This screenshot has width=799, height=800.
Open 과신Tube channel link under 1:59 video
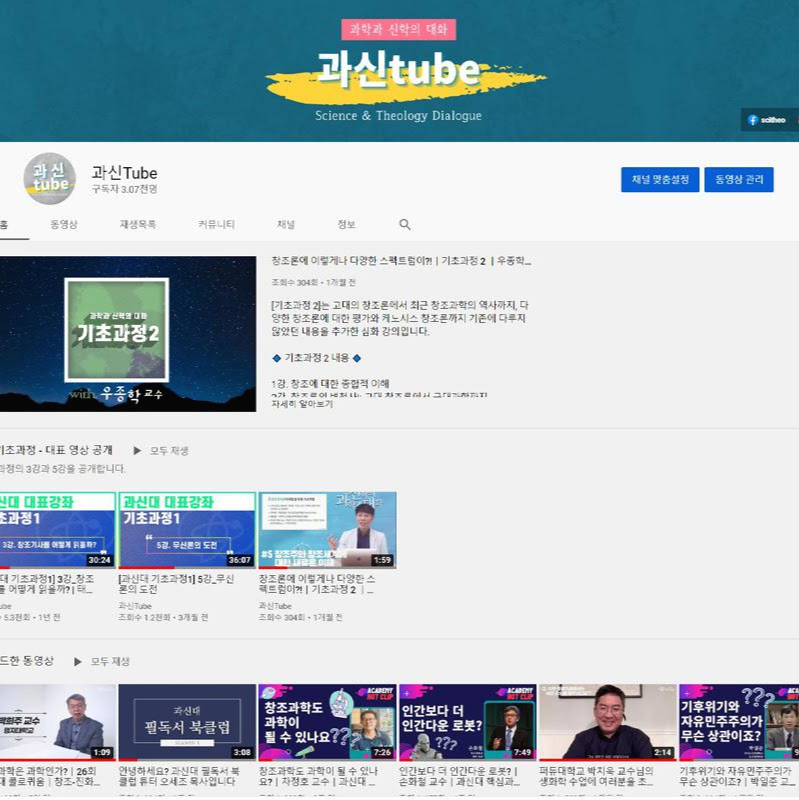[x=275, y=606]
